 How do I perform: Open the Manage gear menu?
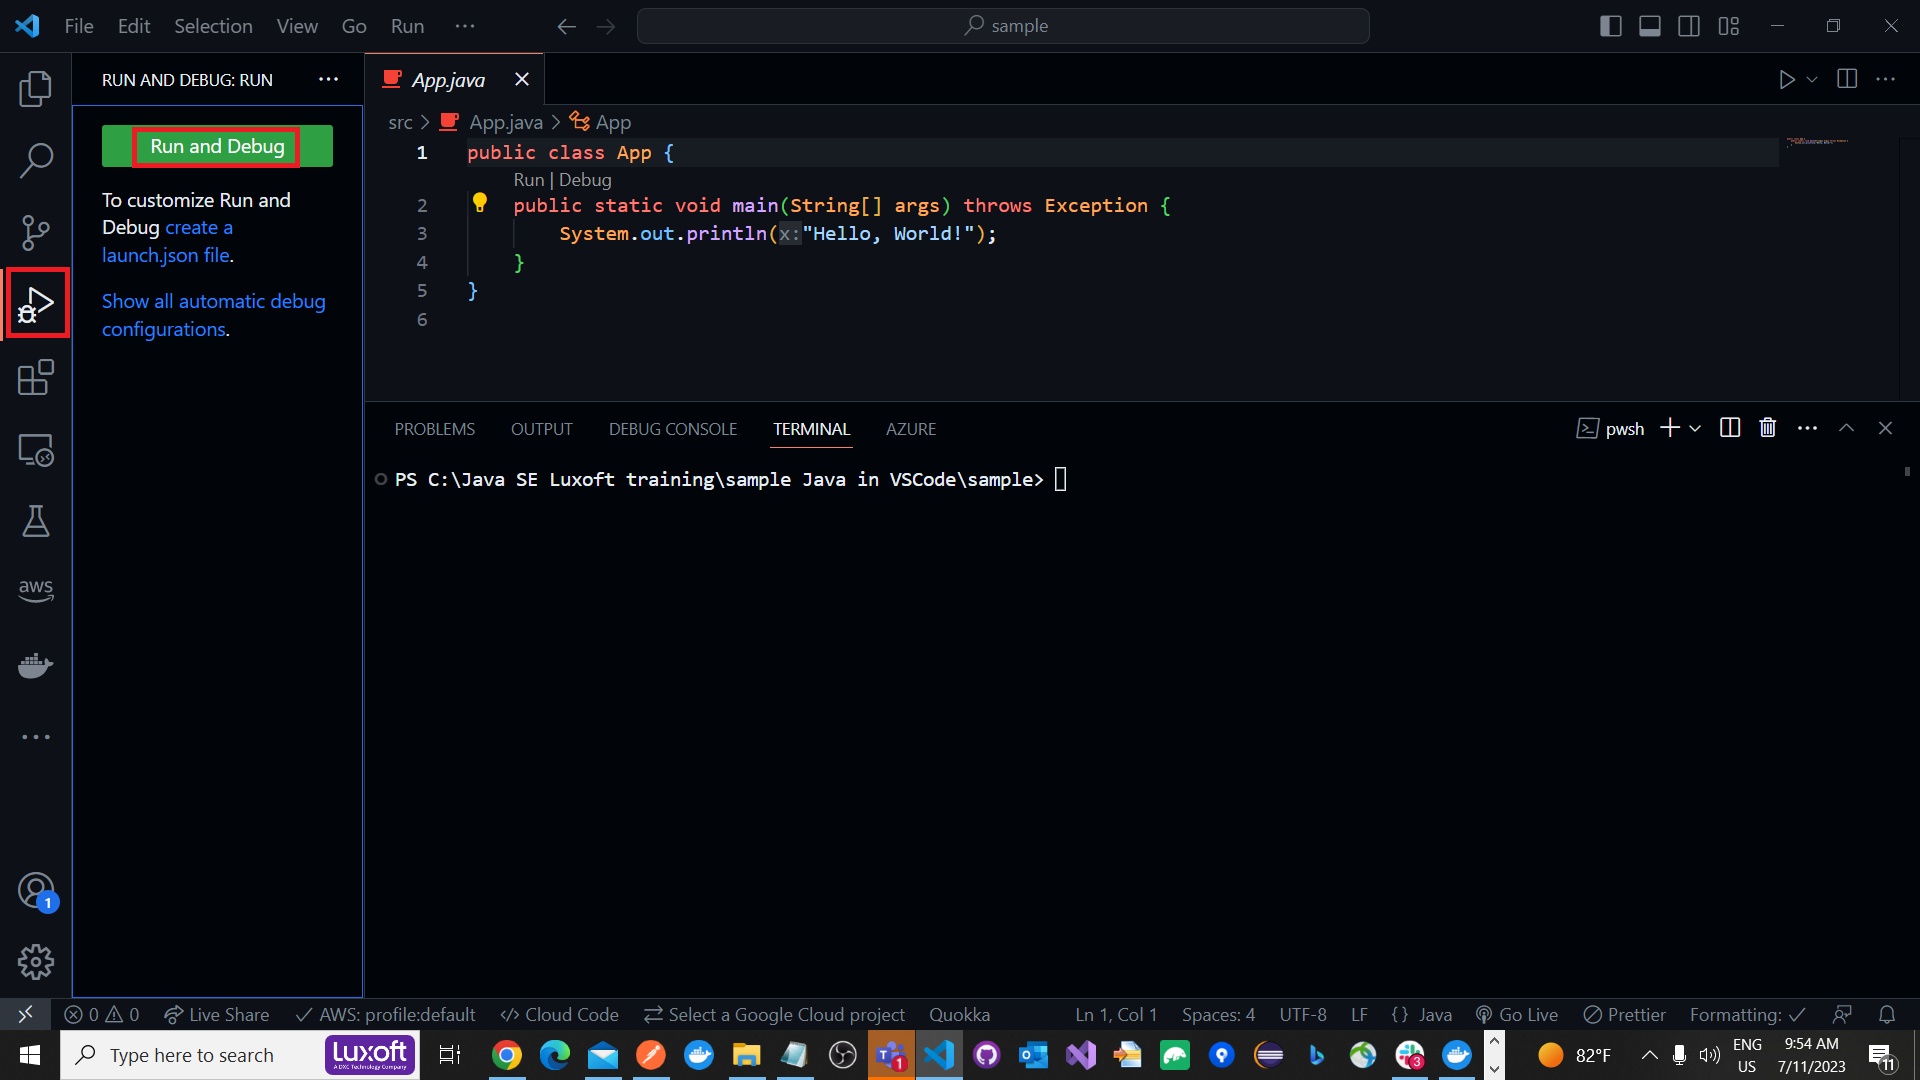36,962
